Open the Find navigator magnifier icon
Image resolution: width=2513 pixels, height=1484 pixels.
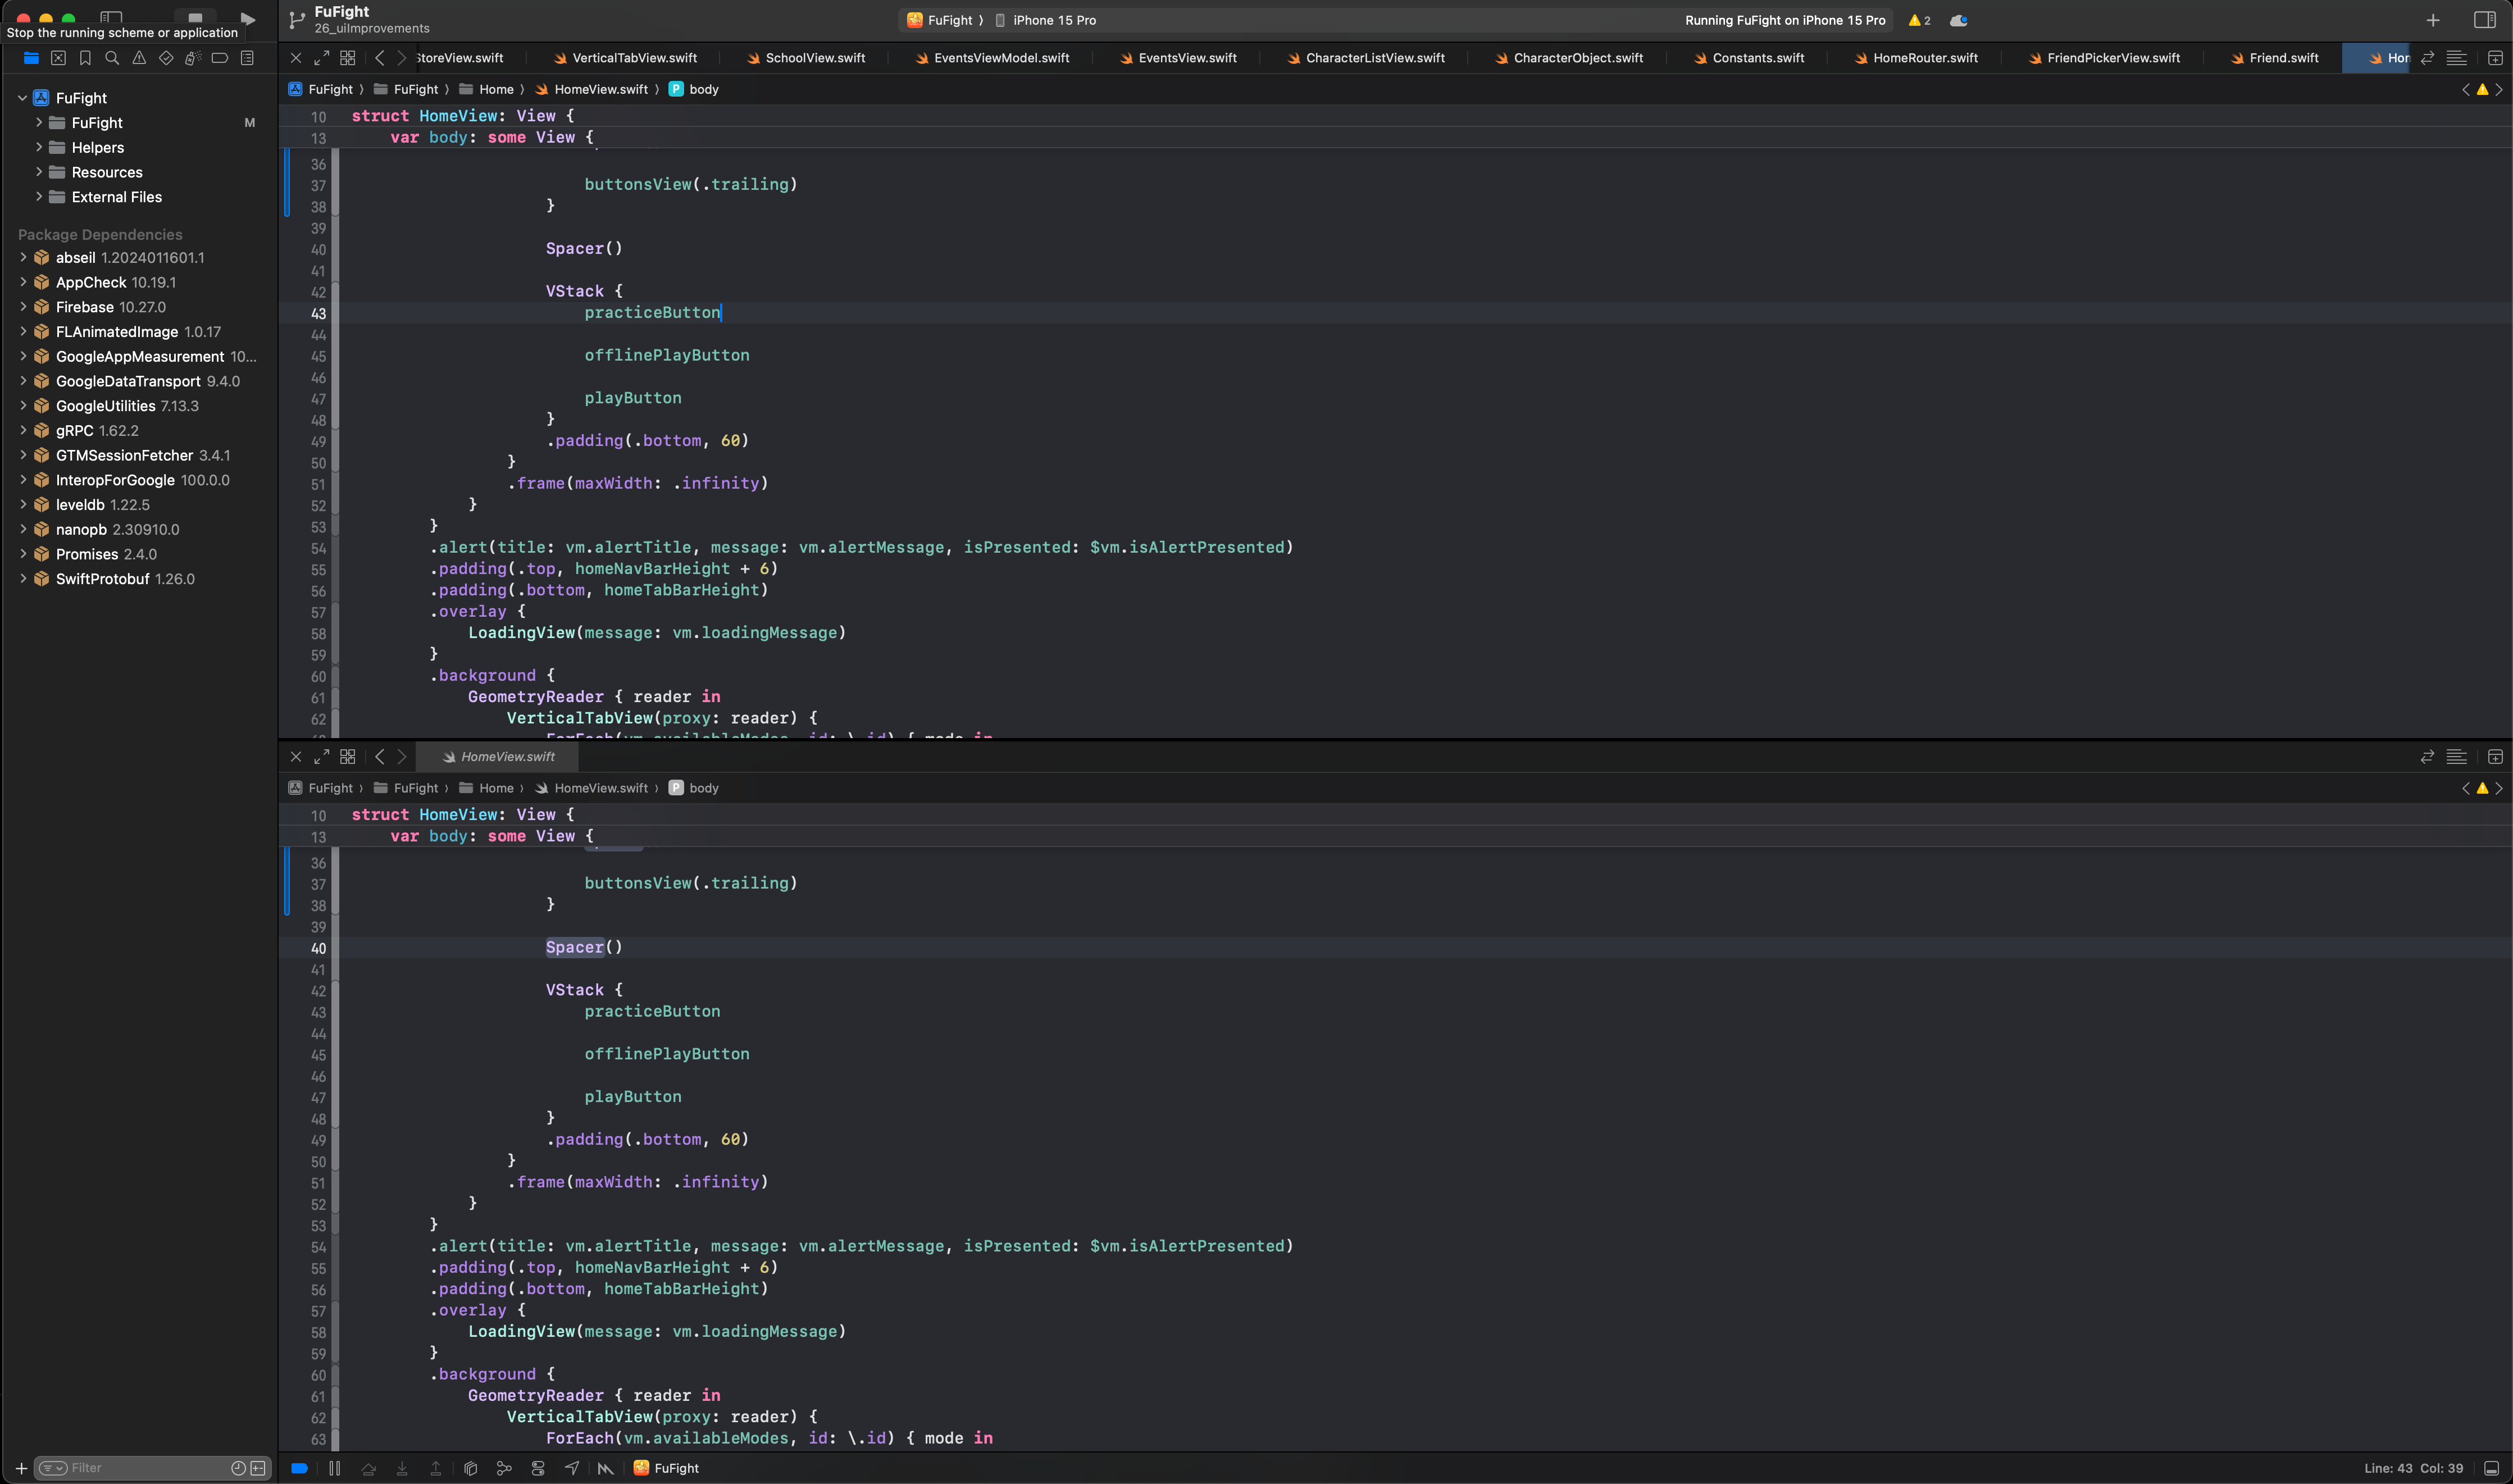pyautogui.click(x=112, y=58)
